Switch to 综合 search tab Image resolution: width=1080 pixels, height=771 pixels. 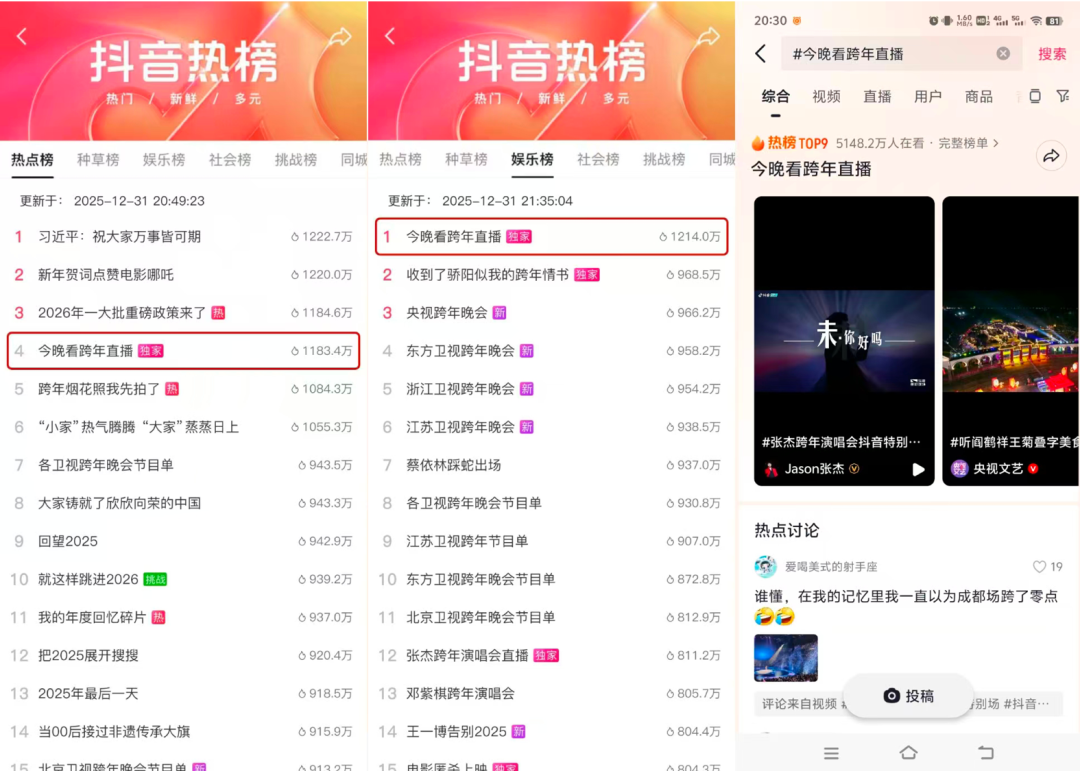point(776,96)
